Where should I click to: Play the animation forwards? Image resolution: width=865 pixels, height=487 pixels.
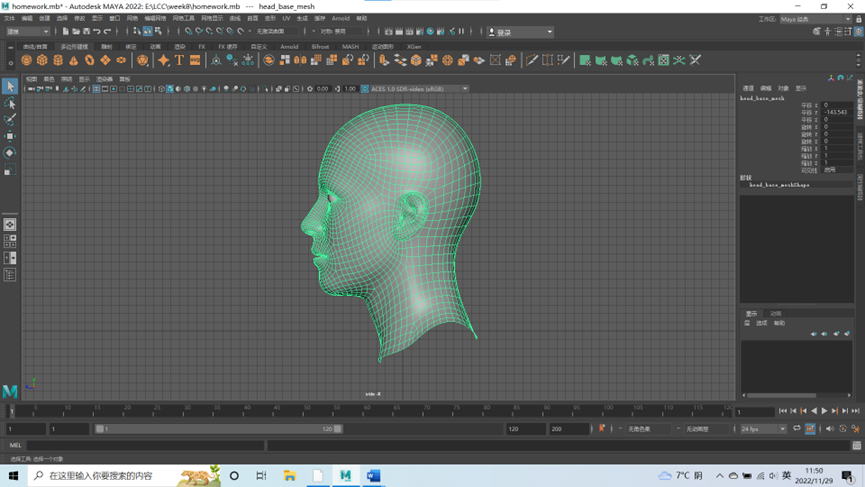click(x=825, y=411)
